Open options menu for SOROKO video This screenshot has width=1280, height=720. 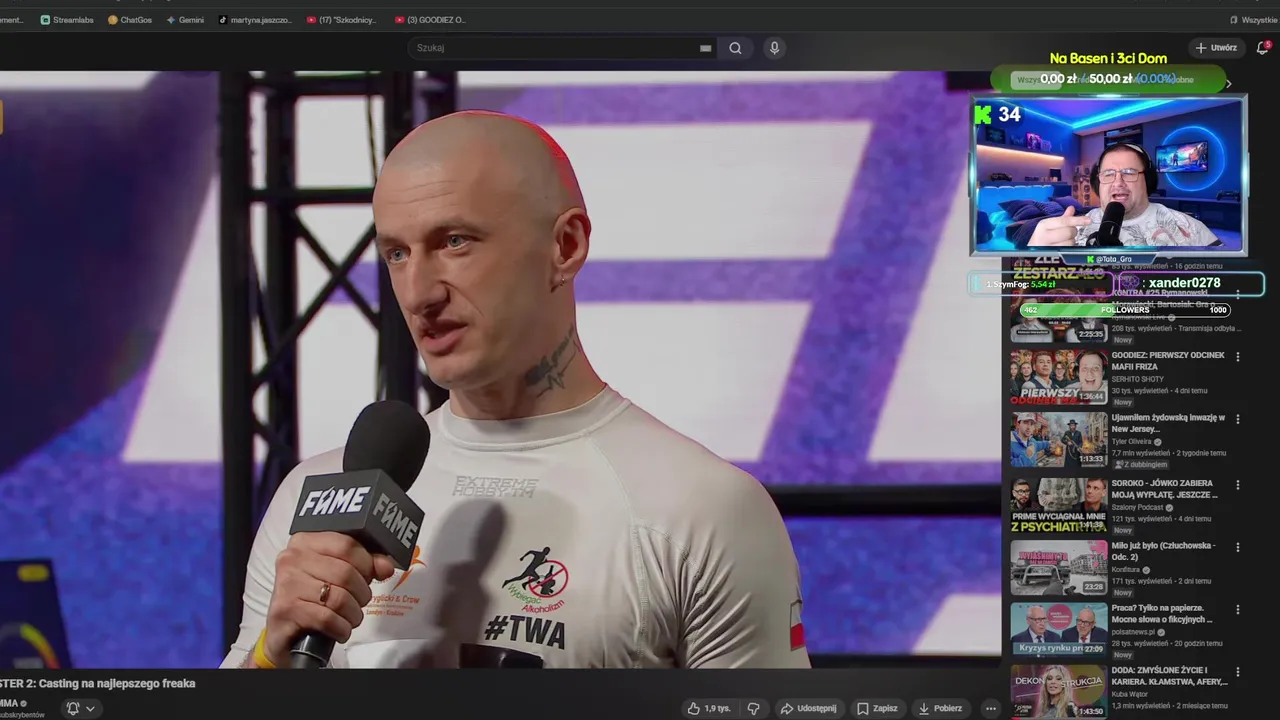point(1238,485)
